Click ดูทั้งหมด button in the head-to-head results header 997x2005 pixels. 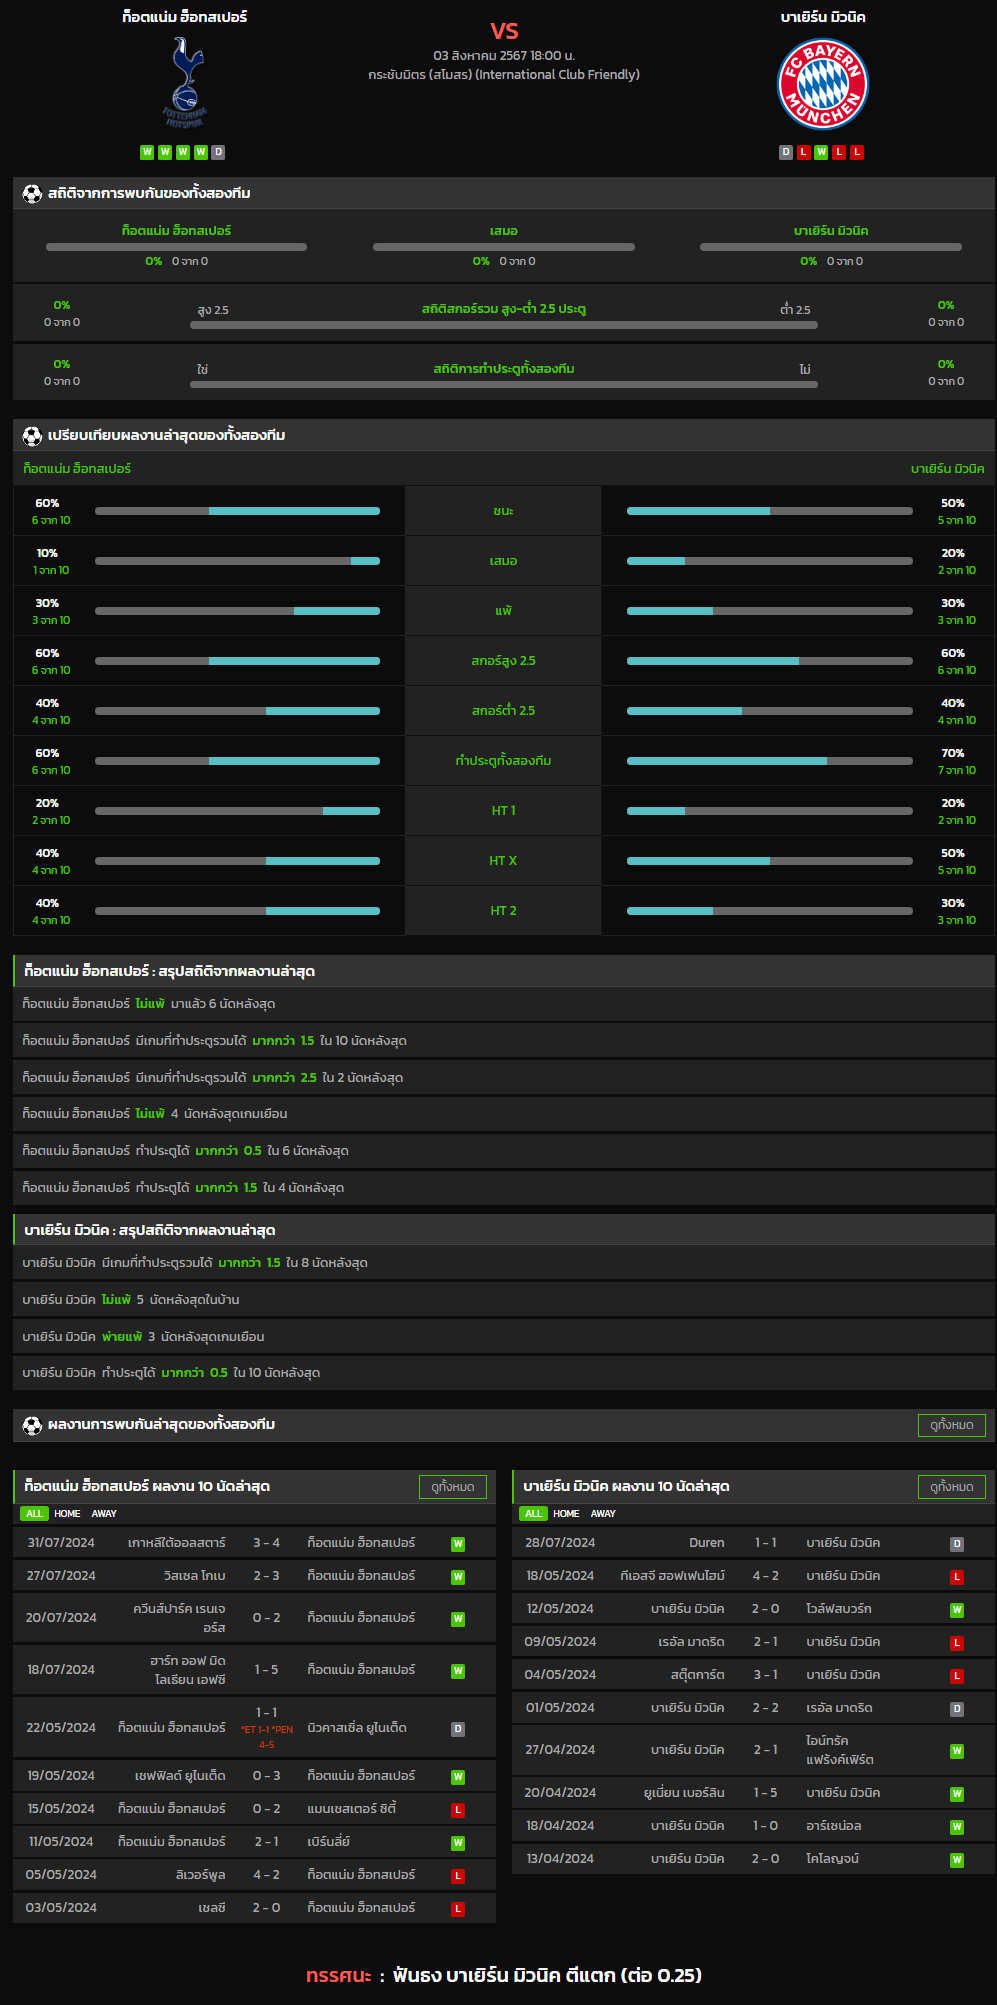point(952,1425)
